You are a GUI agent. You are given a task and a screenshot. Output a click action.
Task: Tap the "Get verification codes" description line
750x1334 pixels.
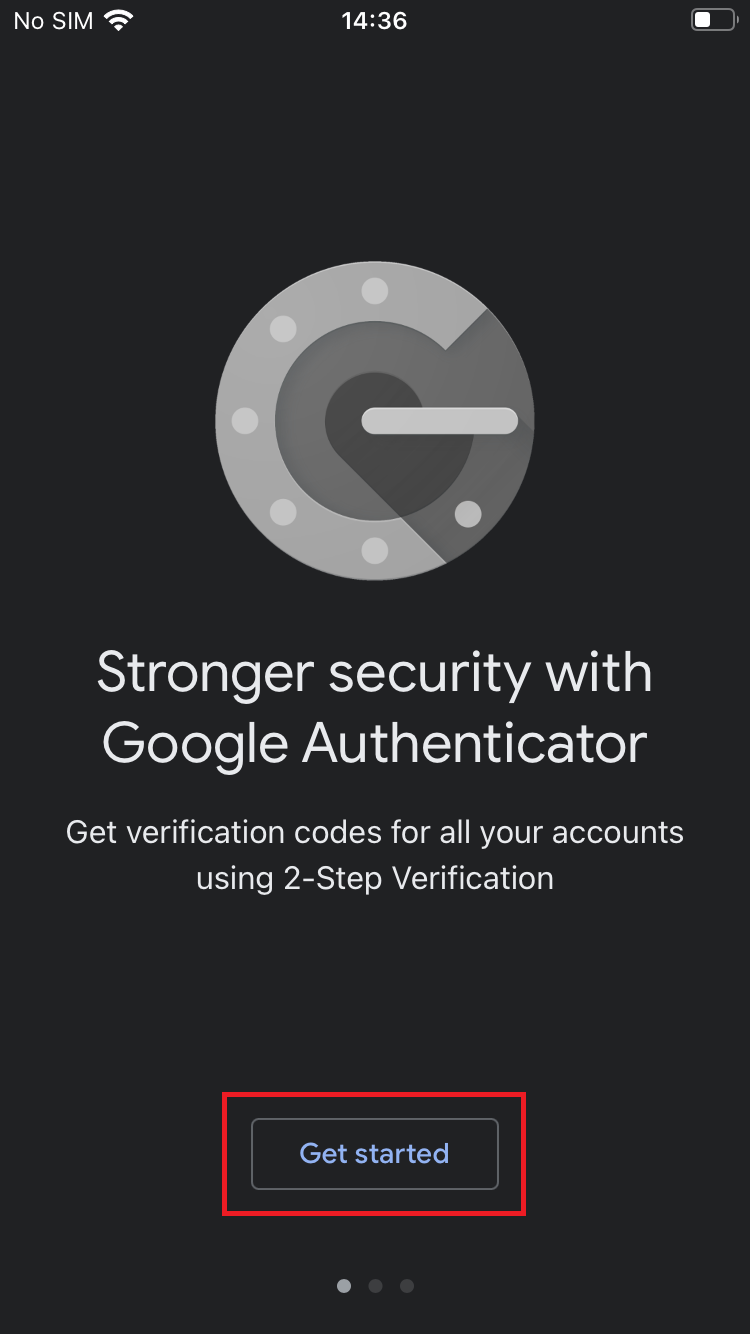pos(375,832)
